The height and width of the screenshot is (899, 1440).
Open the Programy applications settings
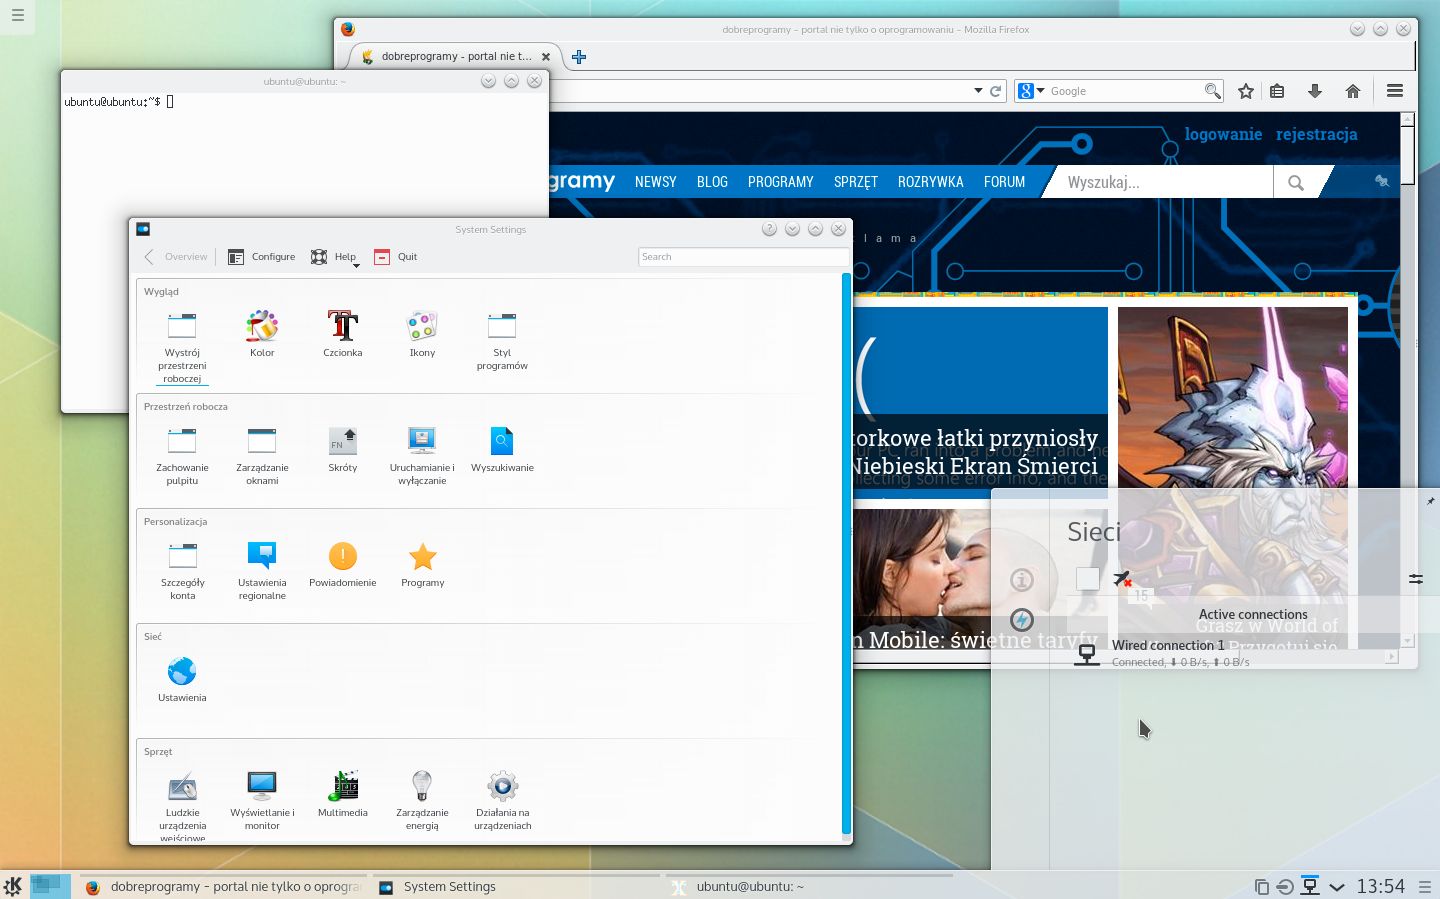coord(422,563)
